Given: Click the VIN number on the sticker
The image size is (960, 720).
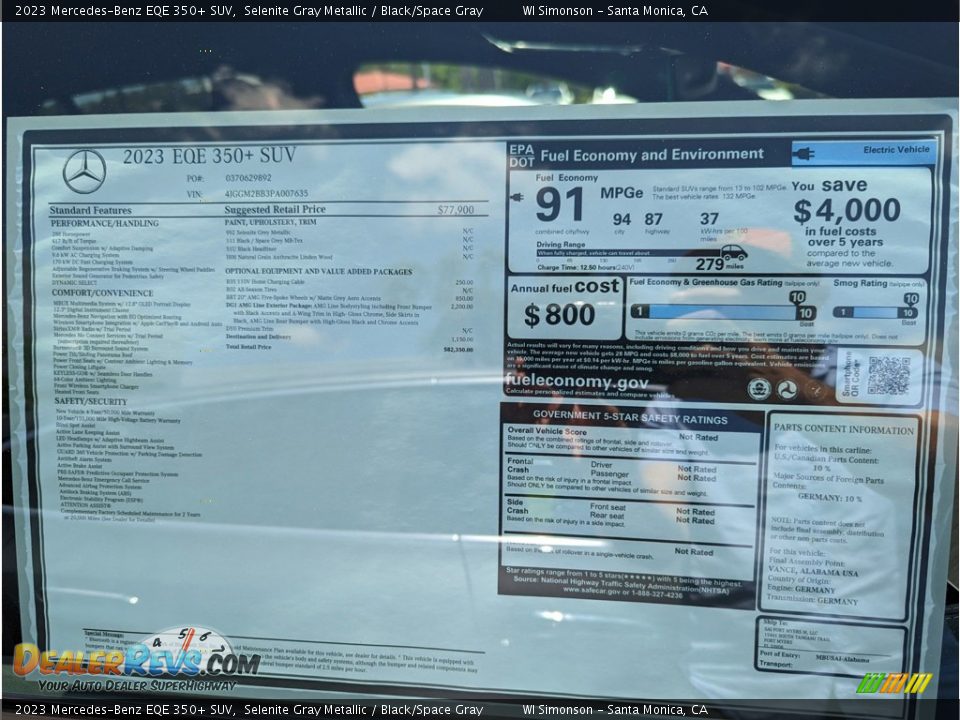Looking at the screenshot, I should [266, 193].
